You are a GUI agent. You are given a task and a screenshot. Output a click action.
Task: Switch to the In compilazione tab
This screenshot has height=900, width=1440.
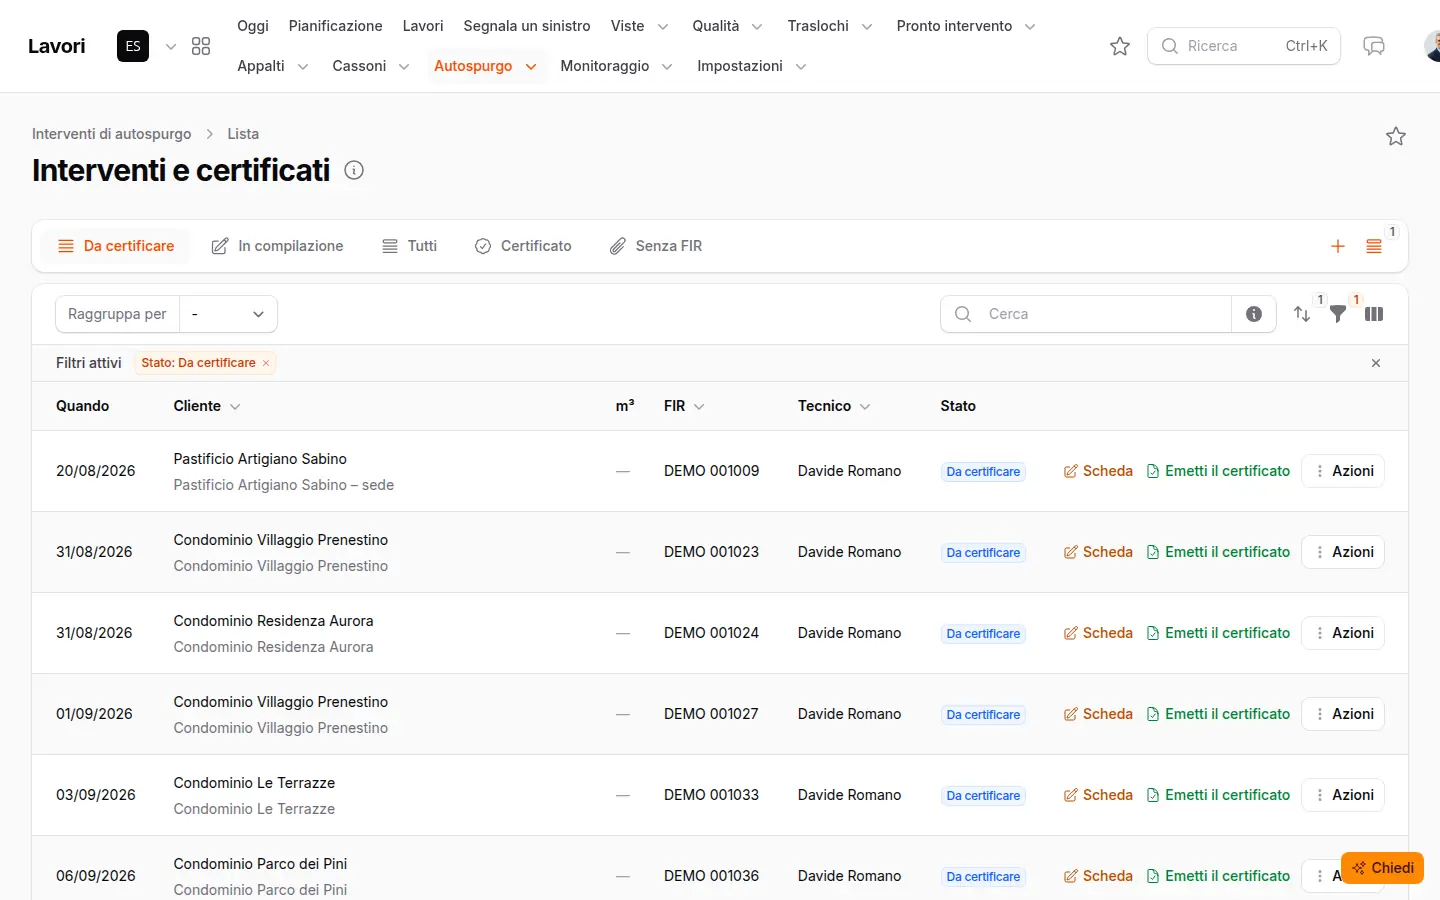point(277,246)
